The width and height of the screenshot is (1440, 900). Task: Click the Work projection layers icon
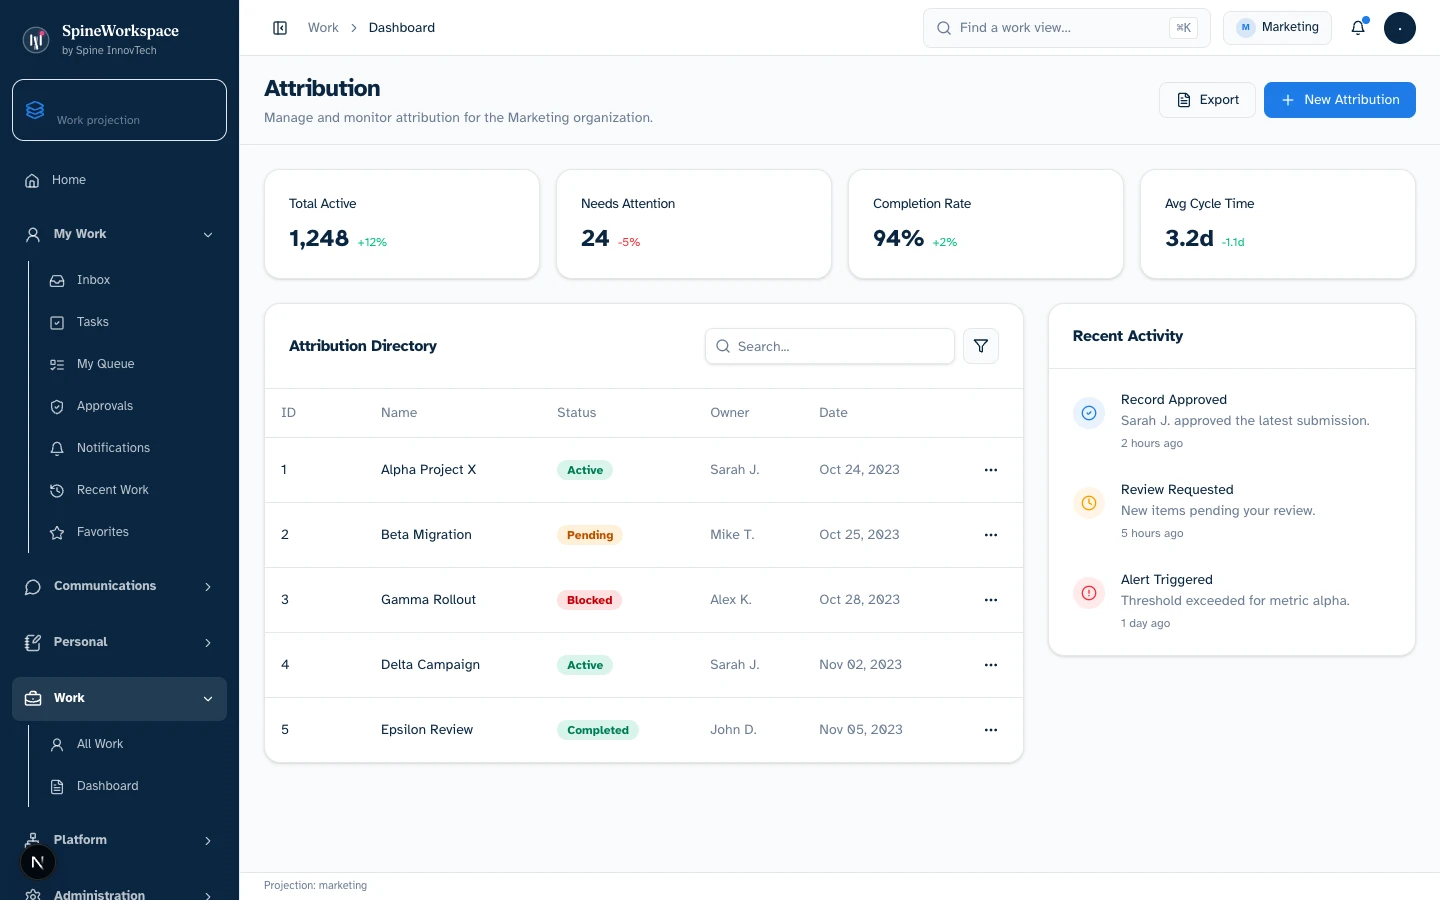pyautogui.click(x=35, y=110)
